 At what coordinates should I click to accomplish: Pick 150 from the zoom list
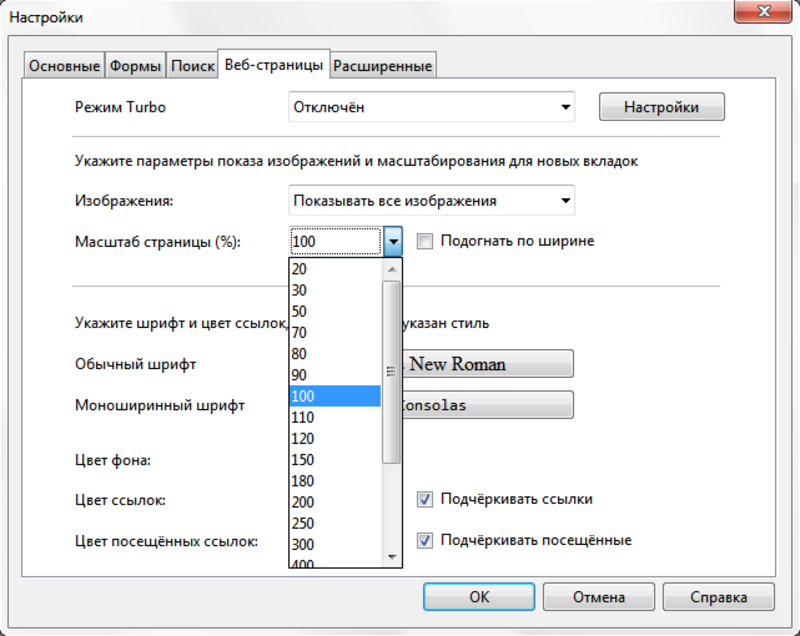pos(335,460)
